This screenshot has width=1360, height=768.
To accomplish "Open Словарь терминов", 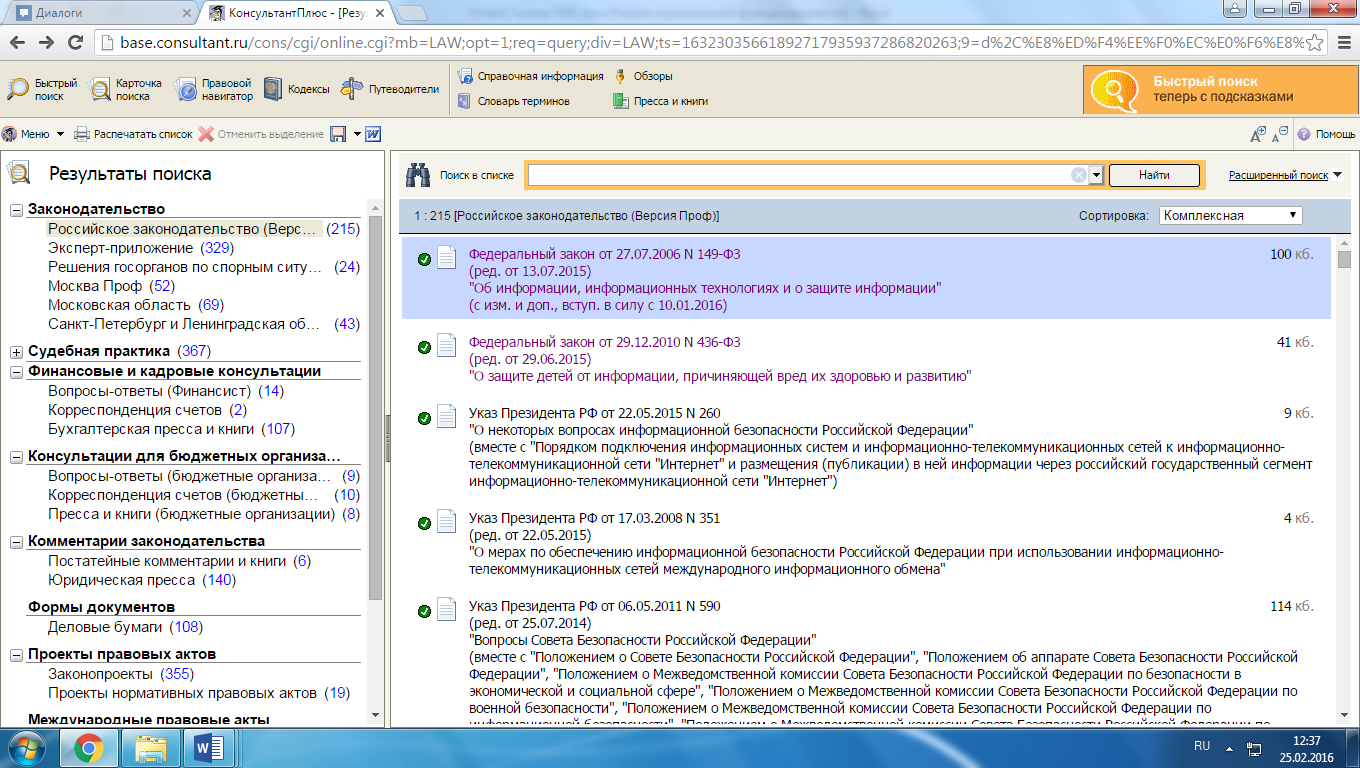I will click(x=514, y=101).
